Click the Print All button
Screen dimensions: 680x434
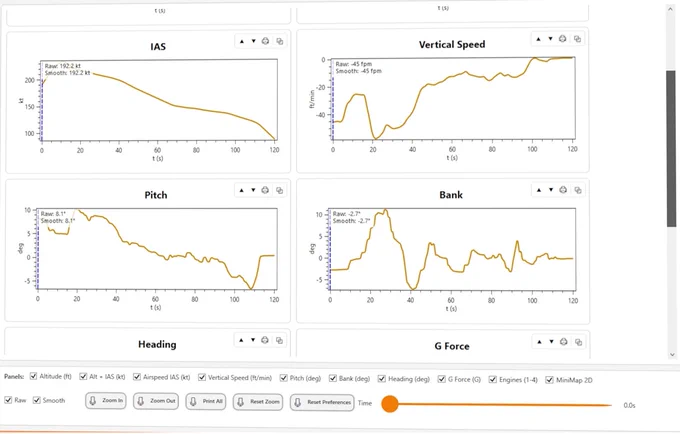tap(206, 401)
